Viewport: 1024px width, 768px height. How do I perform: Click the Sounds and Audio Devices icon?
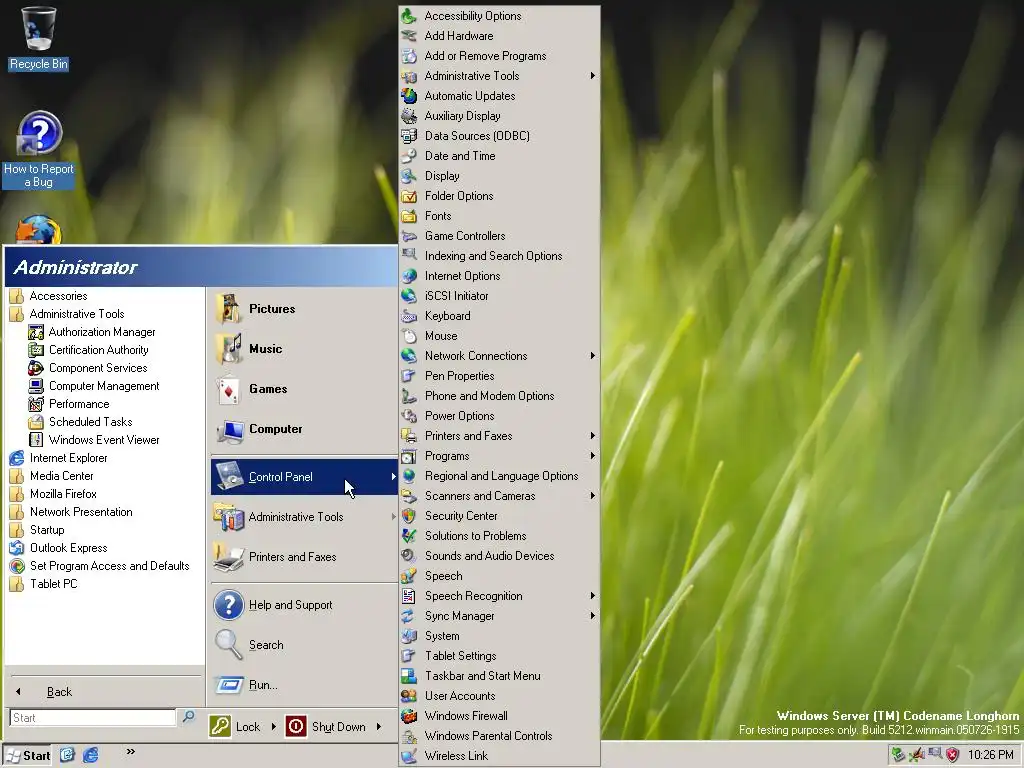[409, 556]
